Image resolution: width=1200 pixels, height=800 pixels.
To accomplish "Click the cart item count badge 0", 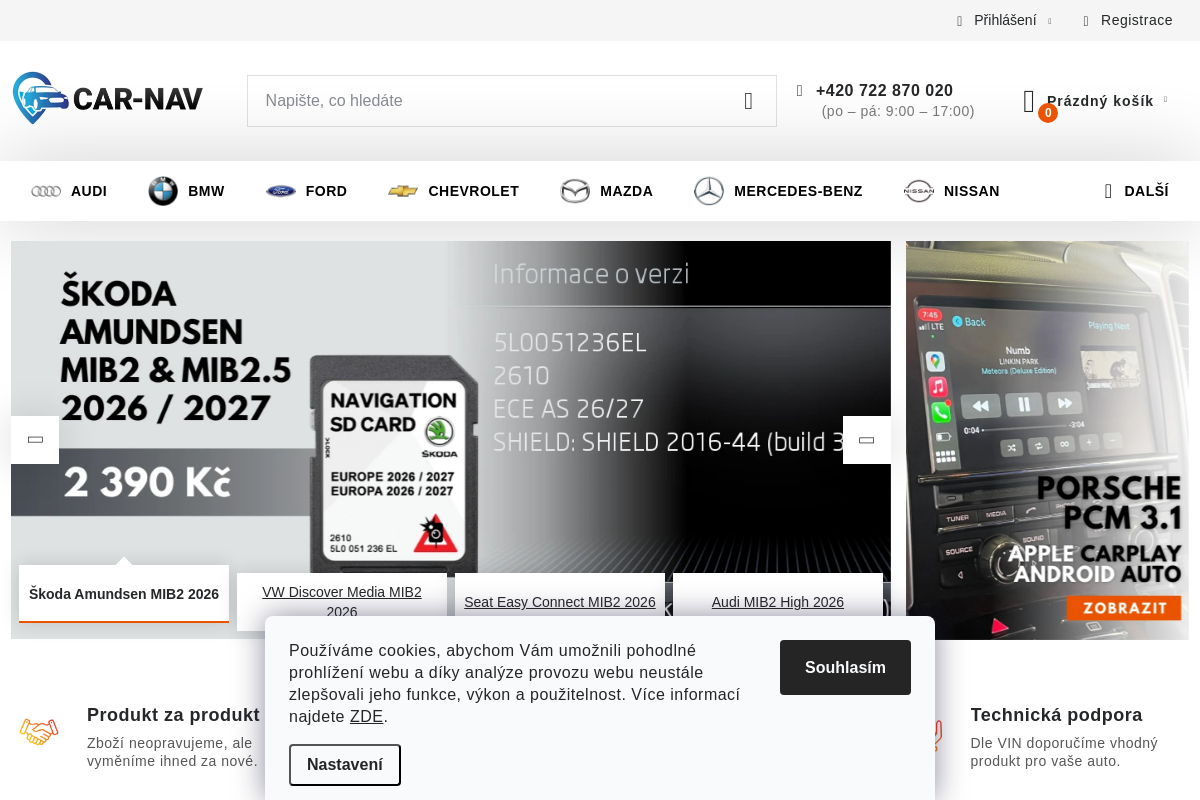I will (x=1048, y=113).
